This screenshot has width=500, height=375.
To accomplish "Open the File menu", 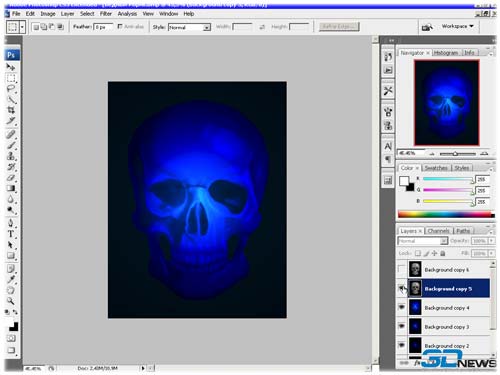I will click(x=16, y=14).
